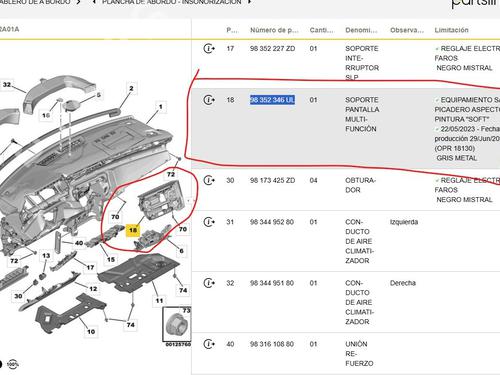
Task: Click the Observa... column header
Action: [407, 30]
